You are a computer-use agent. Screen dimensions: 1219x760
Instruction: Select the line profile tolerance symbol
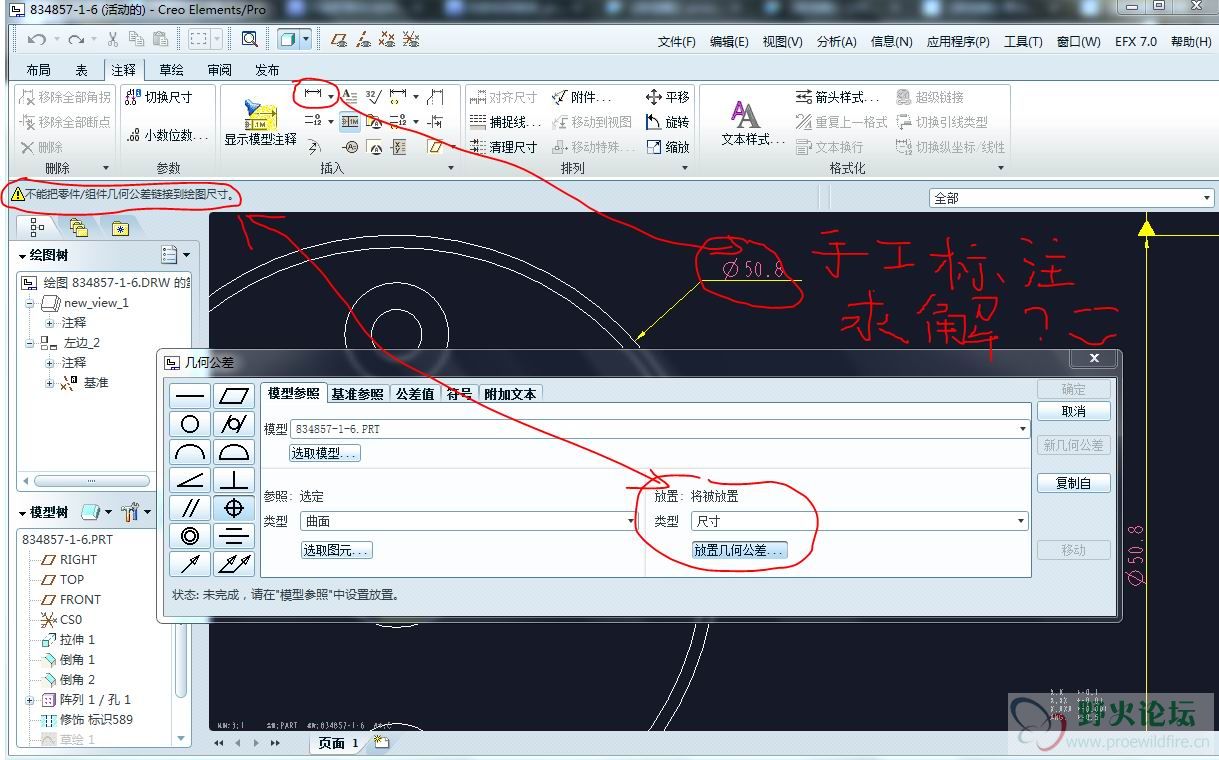pyautogui.click(x=190, y=452)
